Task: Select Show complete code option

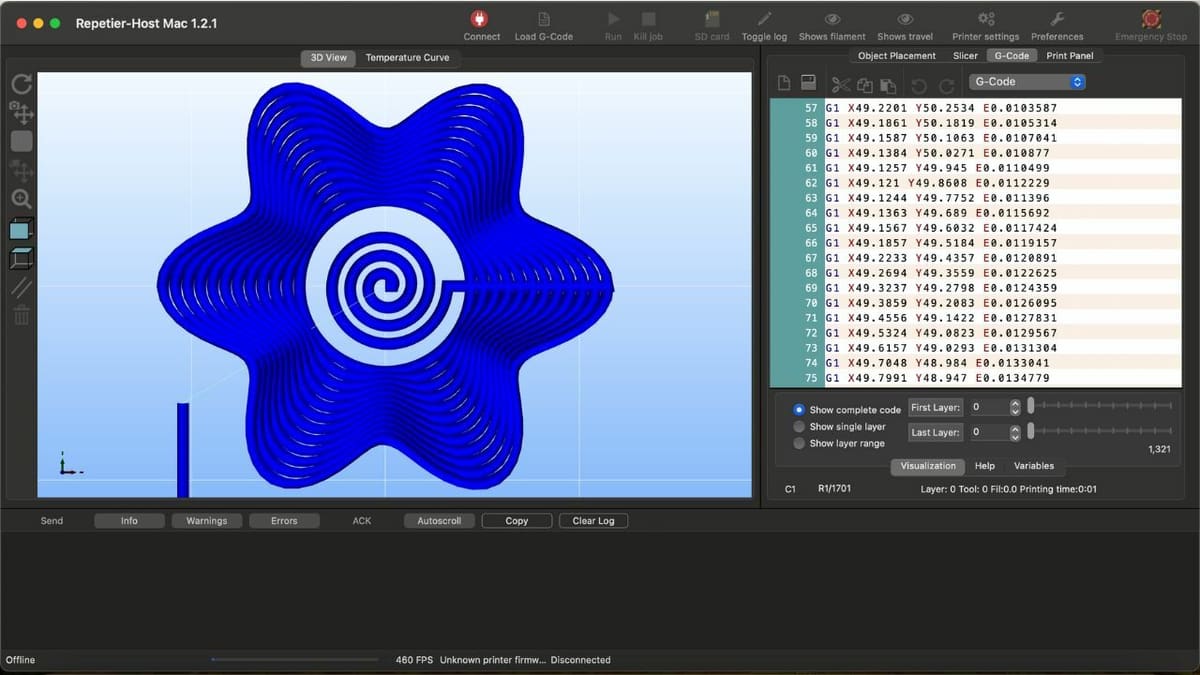Action: [x=849, y=410]
